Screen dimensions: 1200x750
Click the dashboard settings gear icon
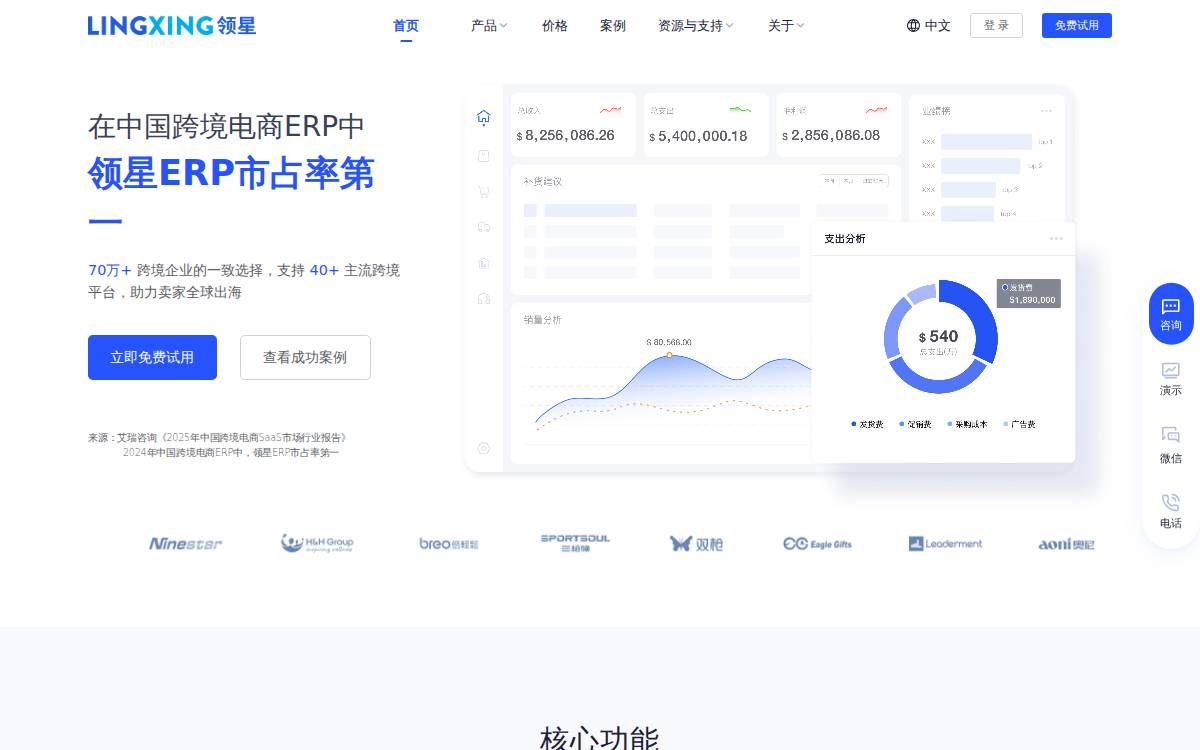pyautogui.click(x=484, y=448)
